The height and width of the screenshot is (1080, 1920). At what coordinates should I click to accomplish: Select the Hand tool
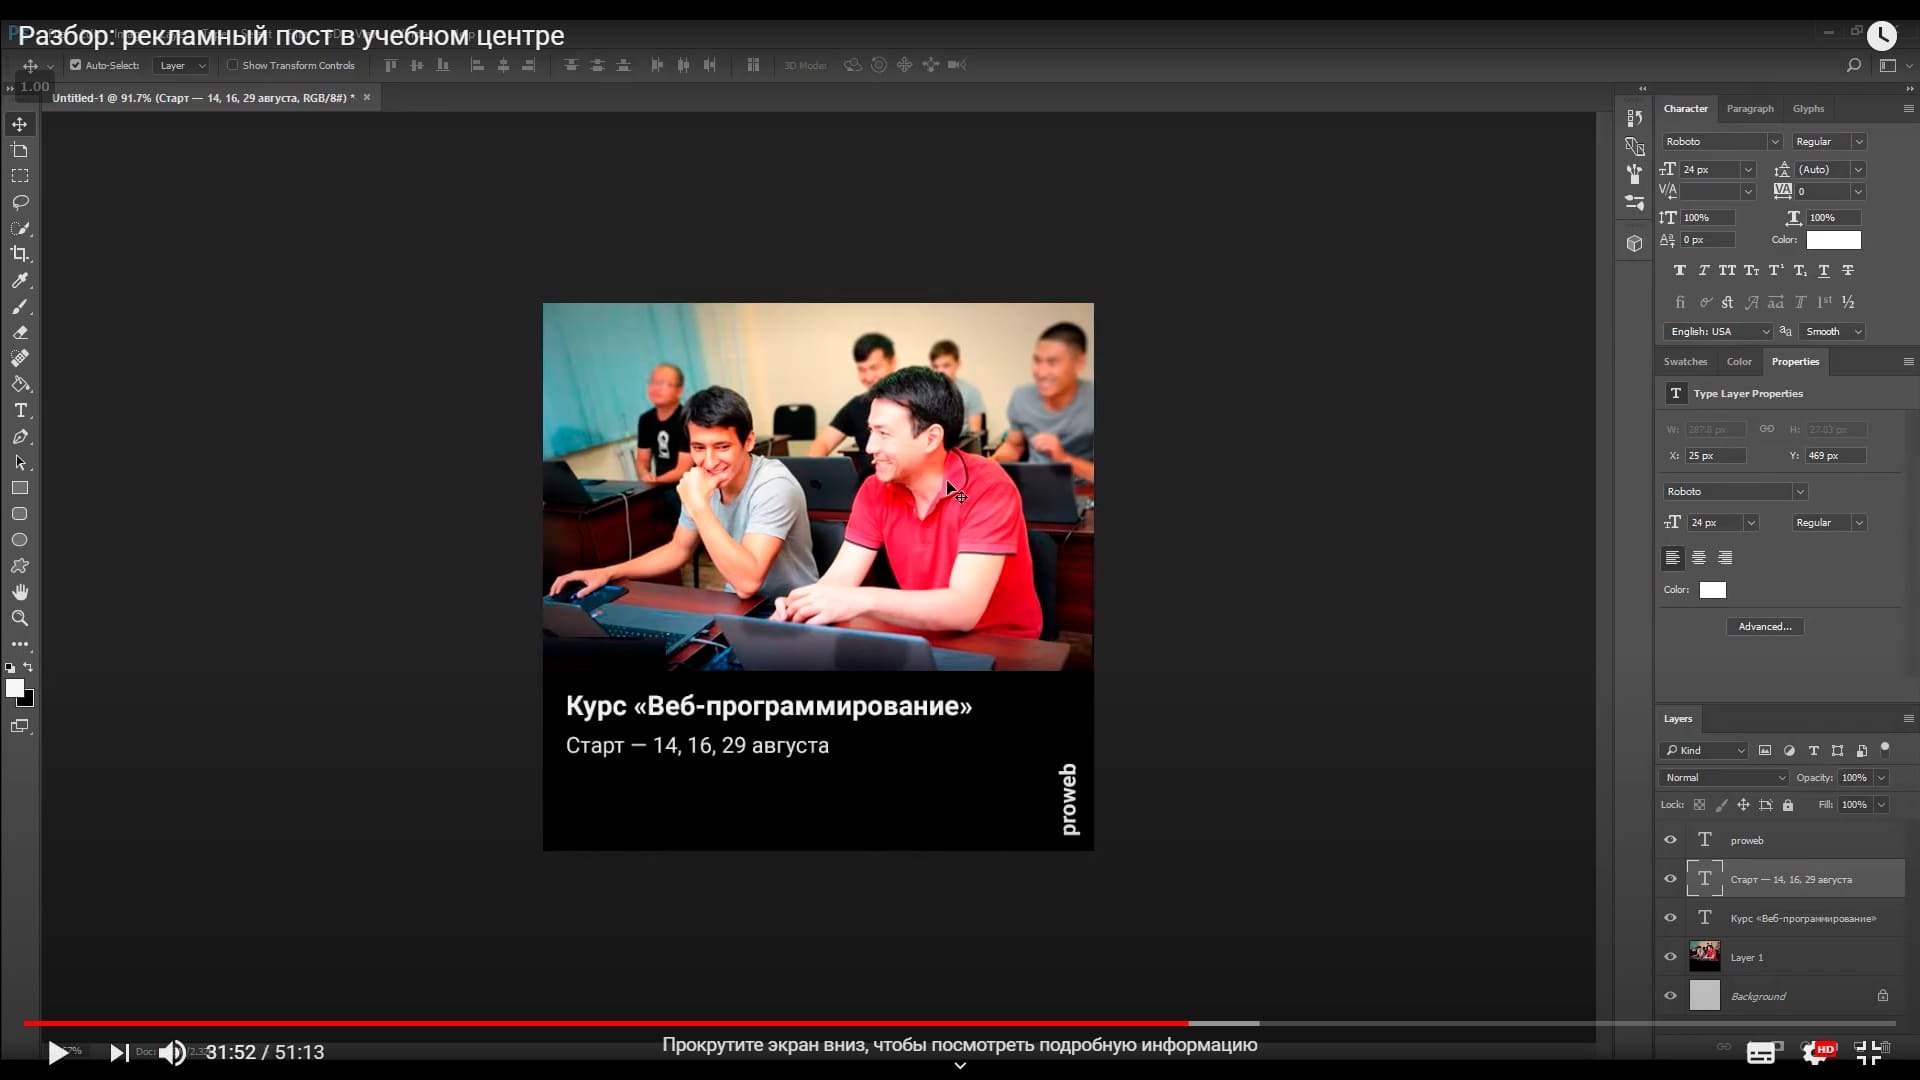20,592
